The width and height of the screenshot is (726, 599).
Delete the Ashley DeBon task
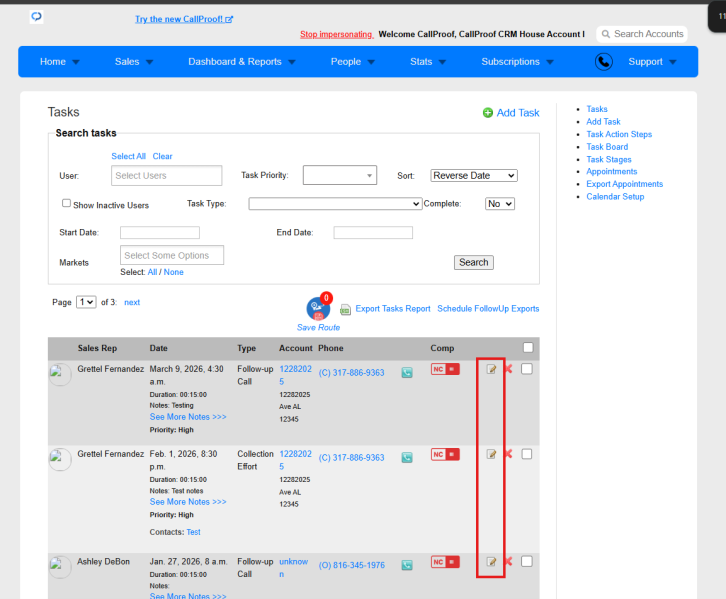[508, 562]
